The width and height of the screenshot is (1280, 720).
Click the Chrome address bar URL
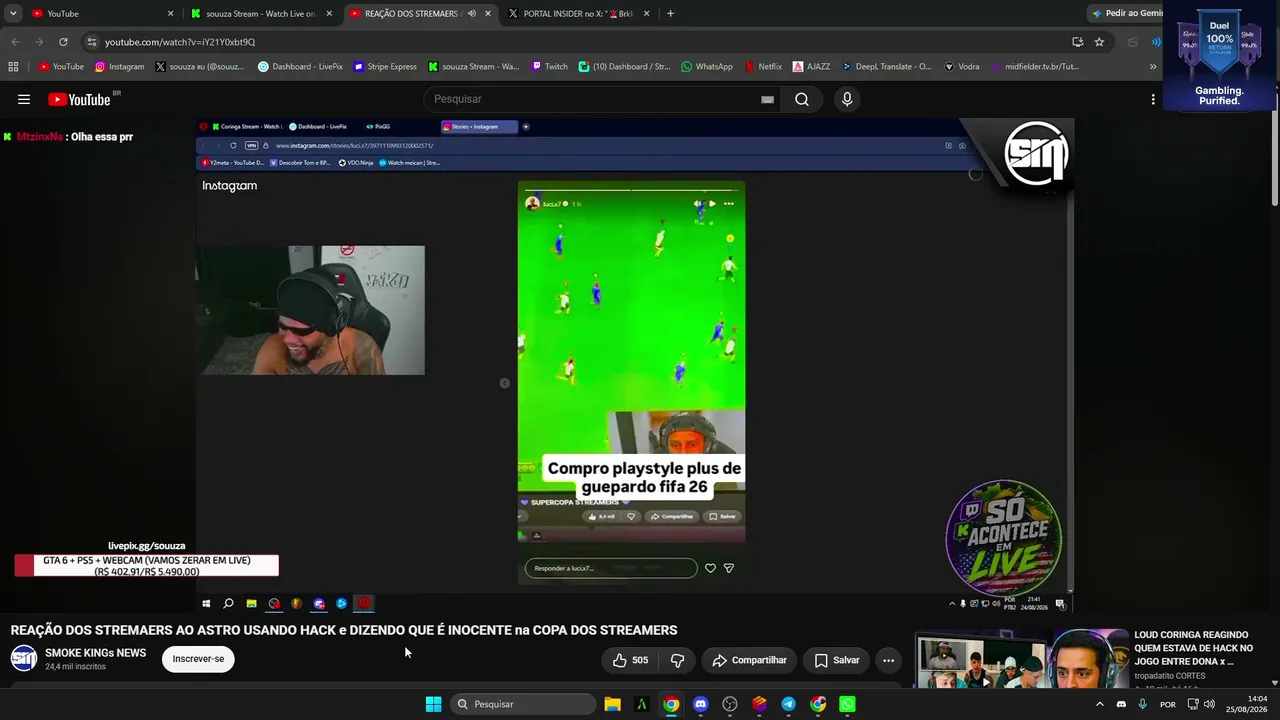click(180, 42)
